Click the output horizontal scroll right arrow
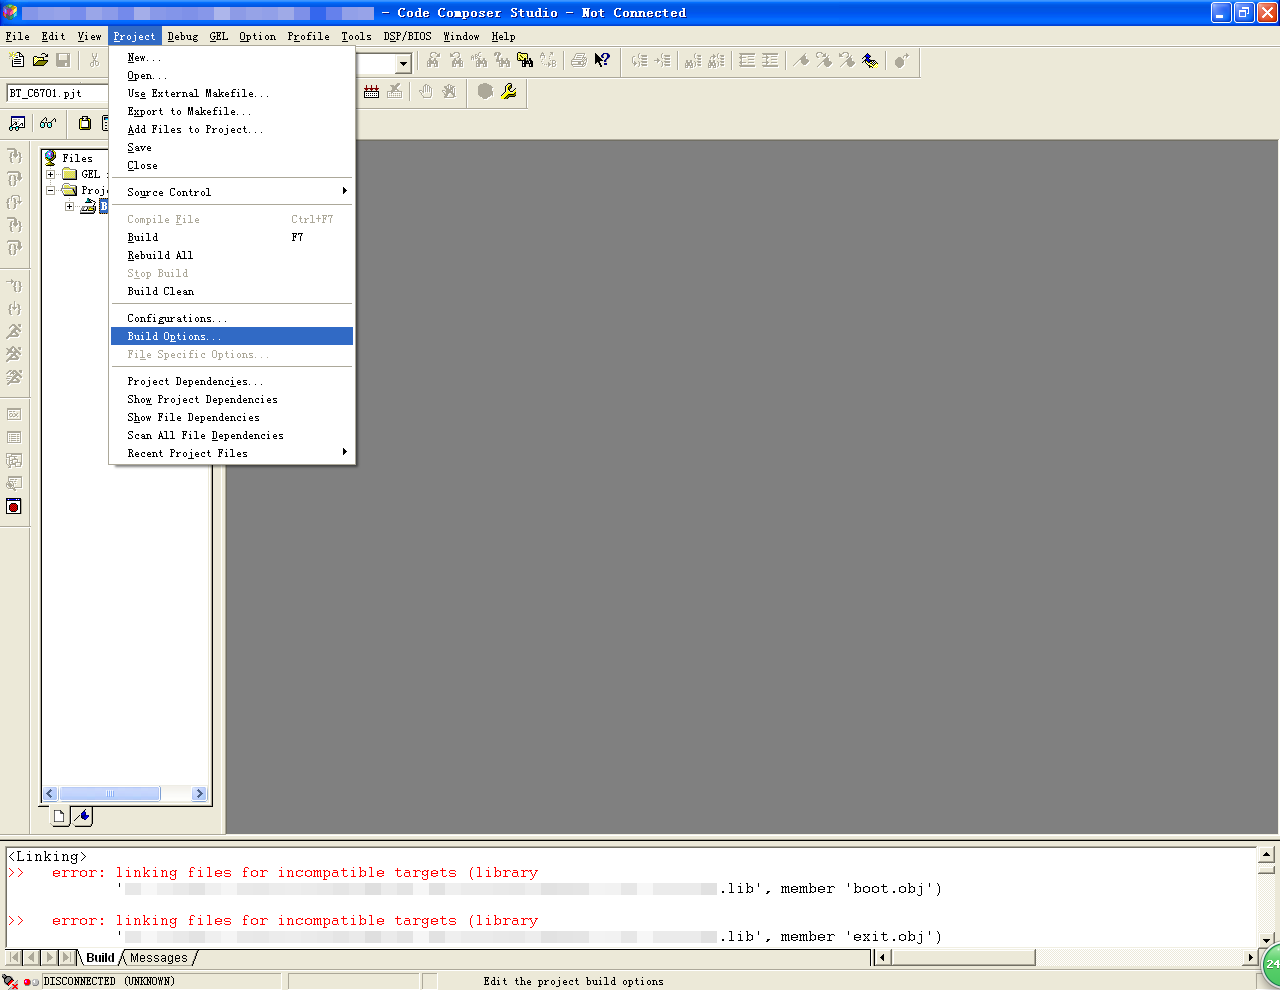Screen dimensions: 1280x990 1250,958
